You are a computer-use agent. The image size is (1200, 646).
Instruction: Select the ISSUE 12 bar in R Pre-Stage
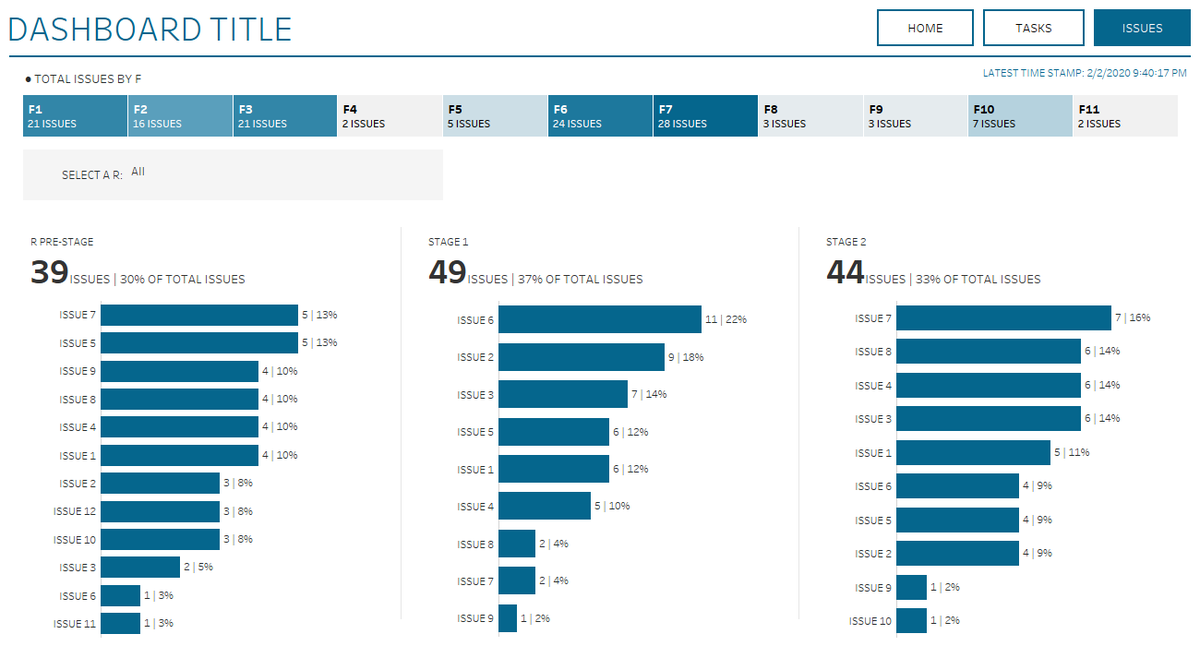coord(160,511)
